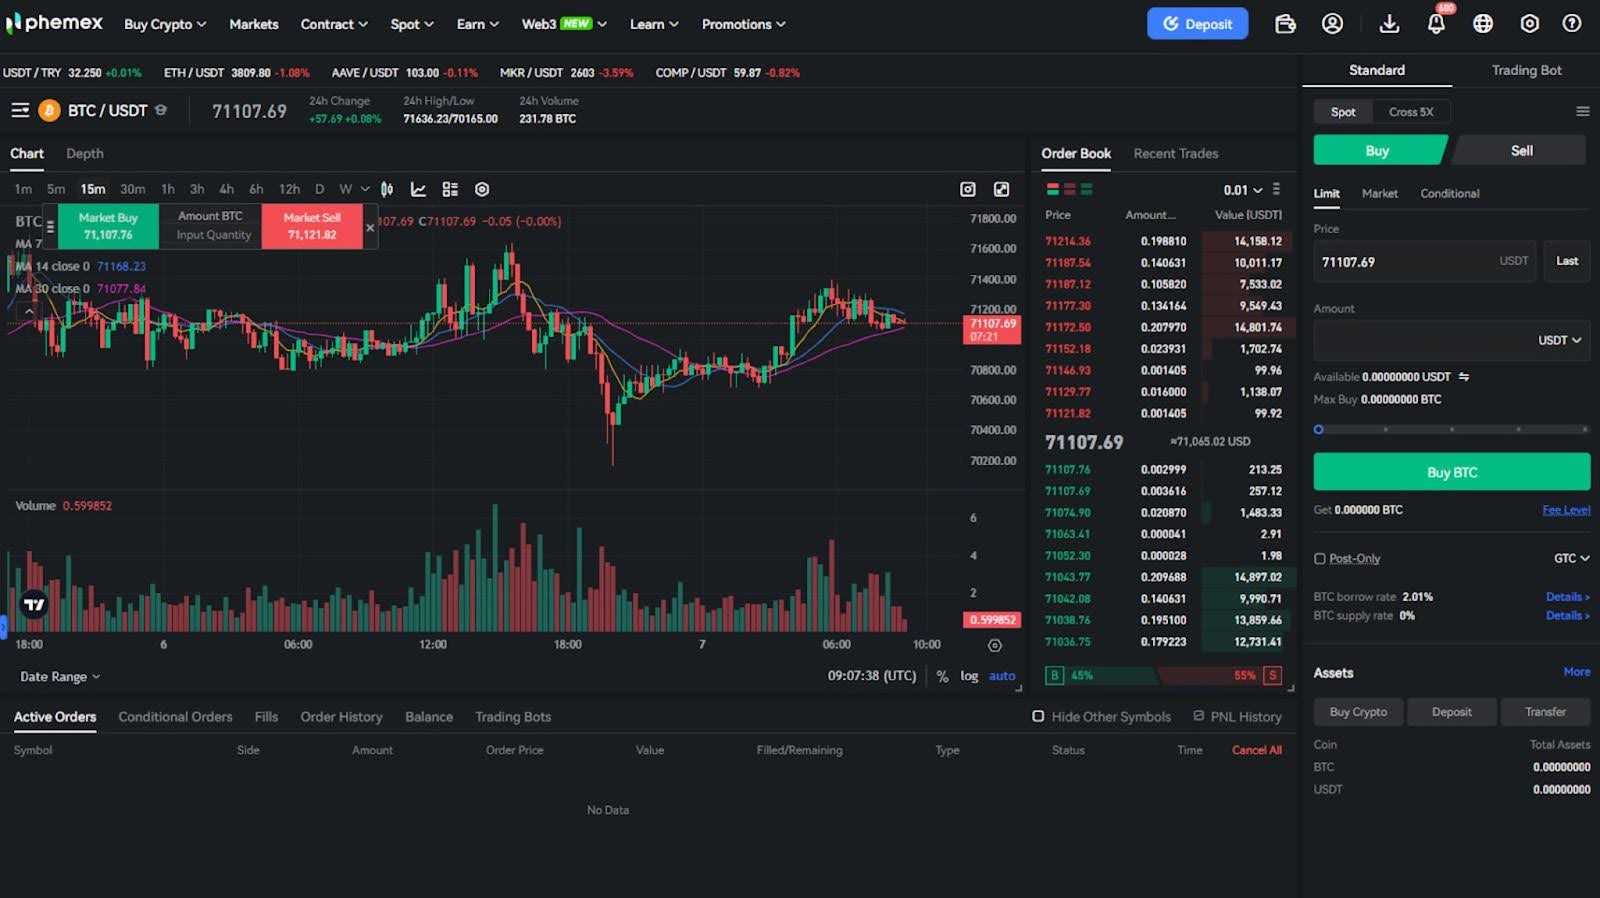Enable the Post-Only checkbox
1600x898 pixels.
tap(1320, 559)
